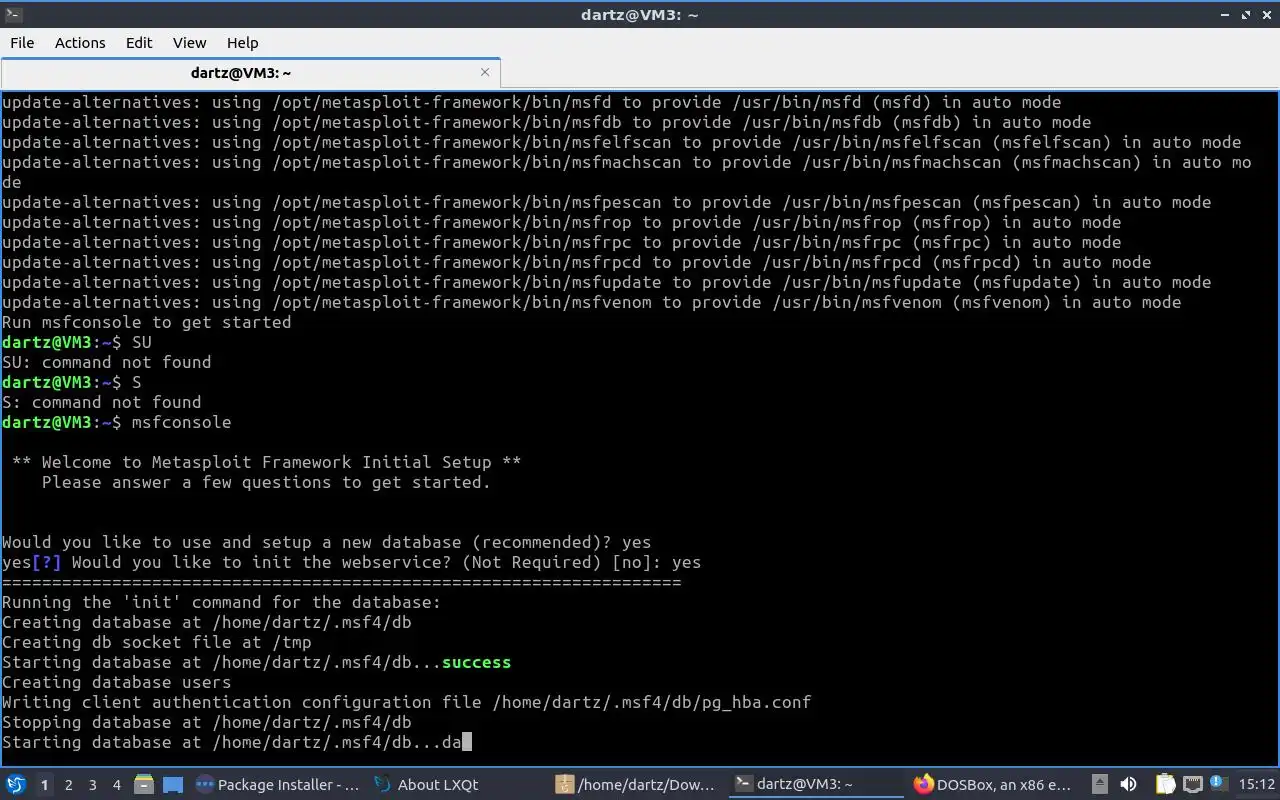Open the File menu
The height and width of the screenshot is (800, 1280).
(x=22, y=43)
